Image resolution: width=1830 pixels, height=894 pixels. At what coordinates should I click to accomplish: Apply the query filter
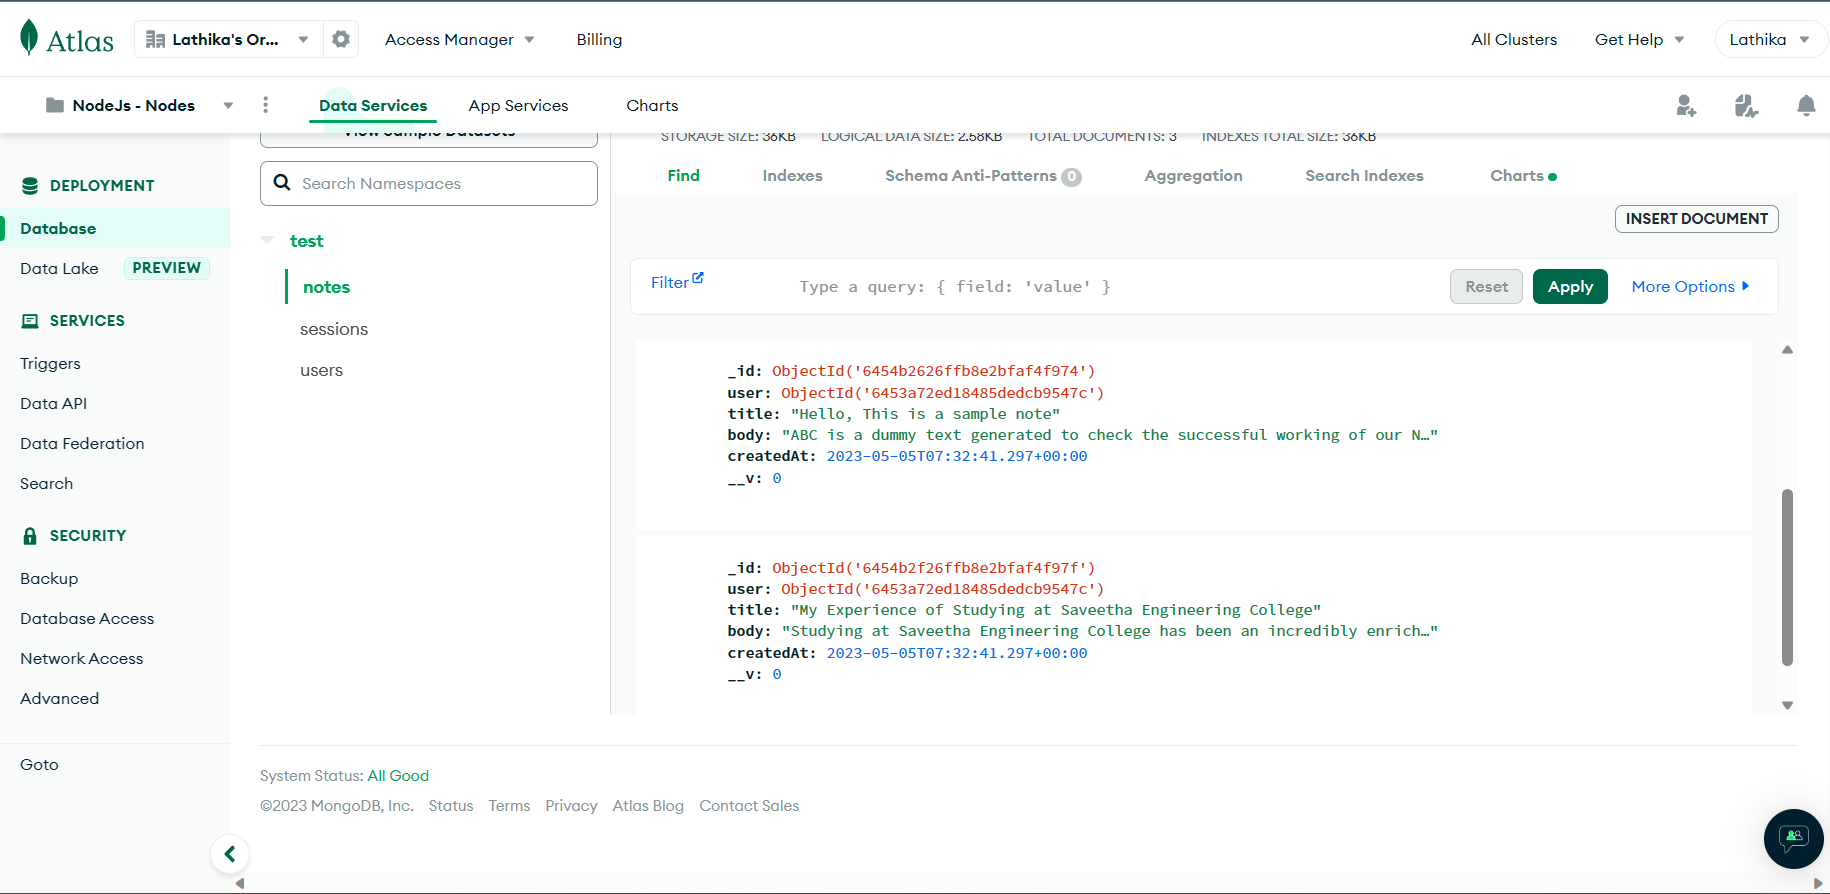1570,287
